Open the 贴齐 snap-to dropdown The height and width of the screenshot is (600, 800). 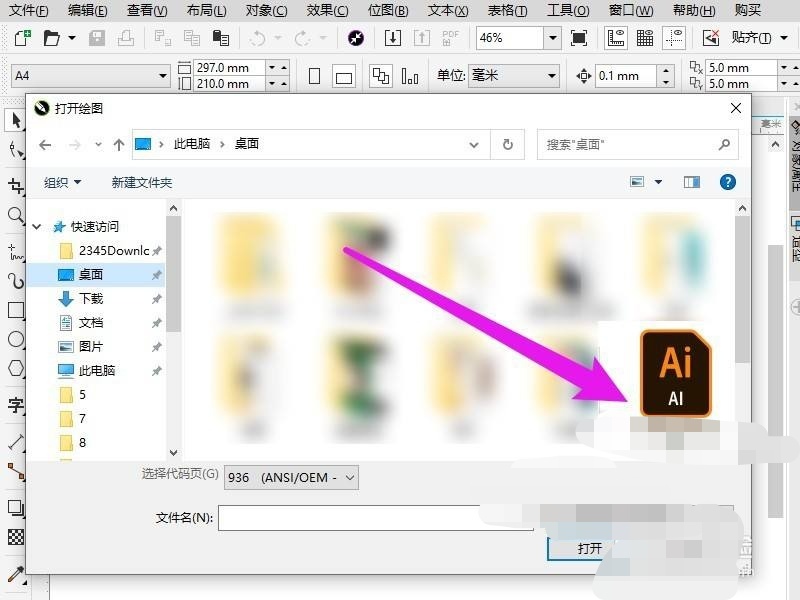pyautogui.click(x=784, y=38)
